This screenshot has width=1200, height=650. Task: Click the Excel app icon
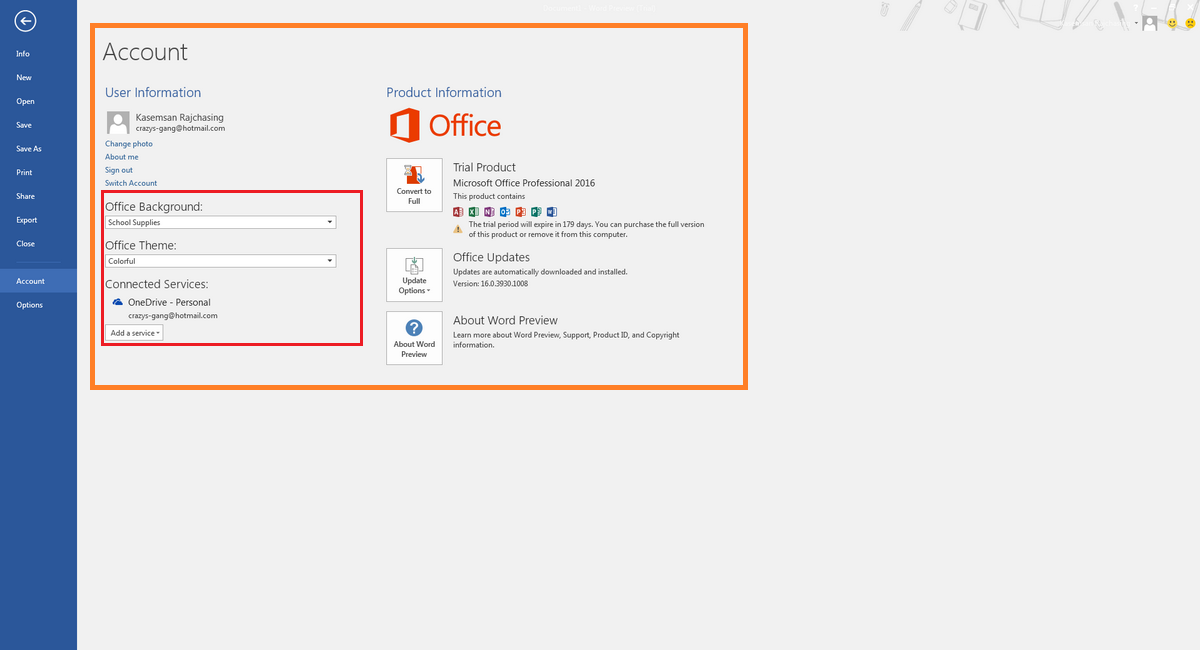tap(474, 212)
